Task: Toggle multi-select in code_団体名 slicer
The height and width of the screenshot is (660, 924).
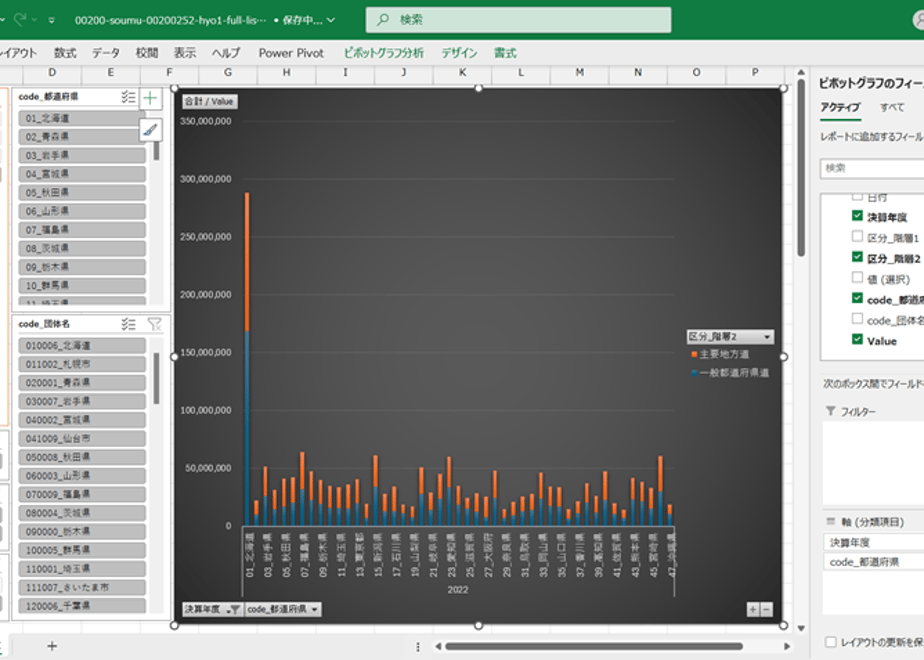Action: pos(128,324)
